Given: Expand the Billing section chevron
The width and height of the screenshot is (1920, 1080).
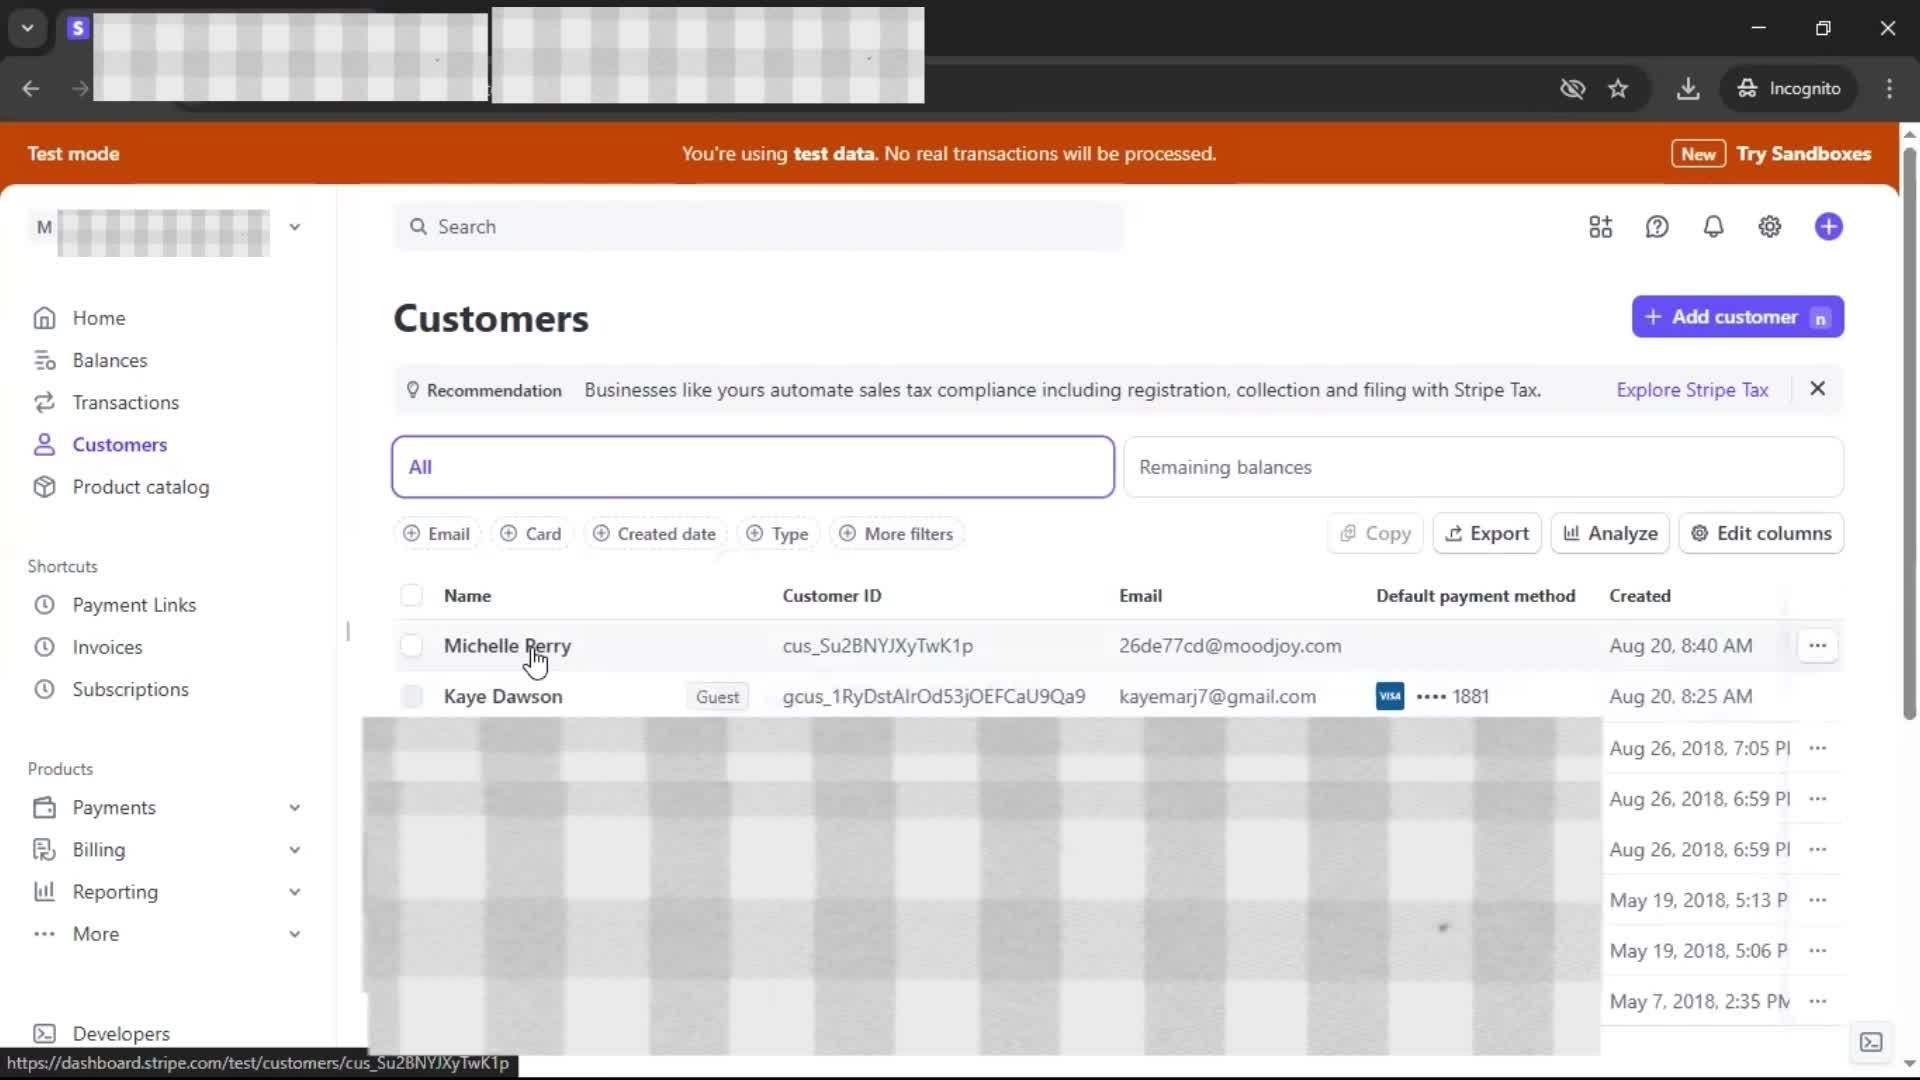Looking at the screenshot, I should (x=294, y=850).
